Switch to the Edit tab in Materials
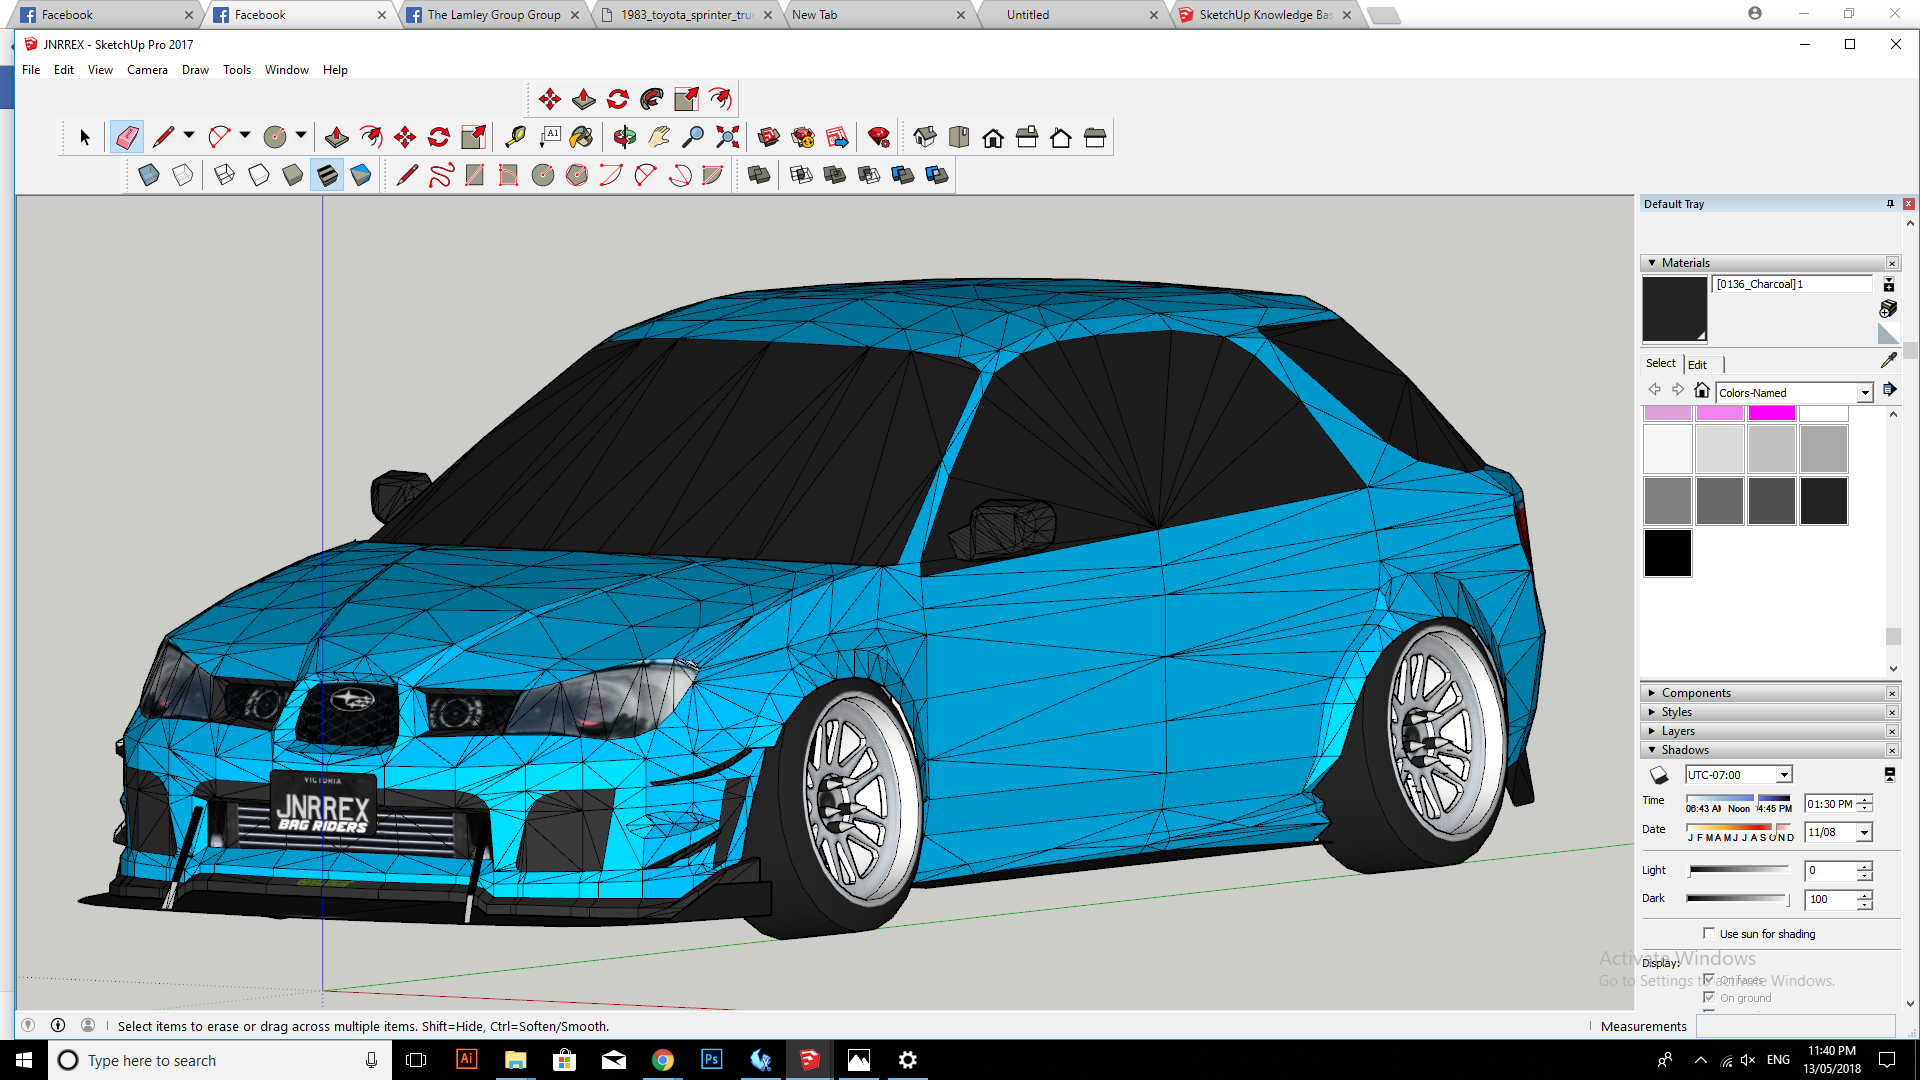The width and height of the screenshot is (1920, 1080). [1698, 364]
